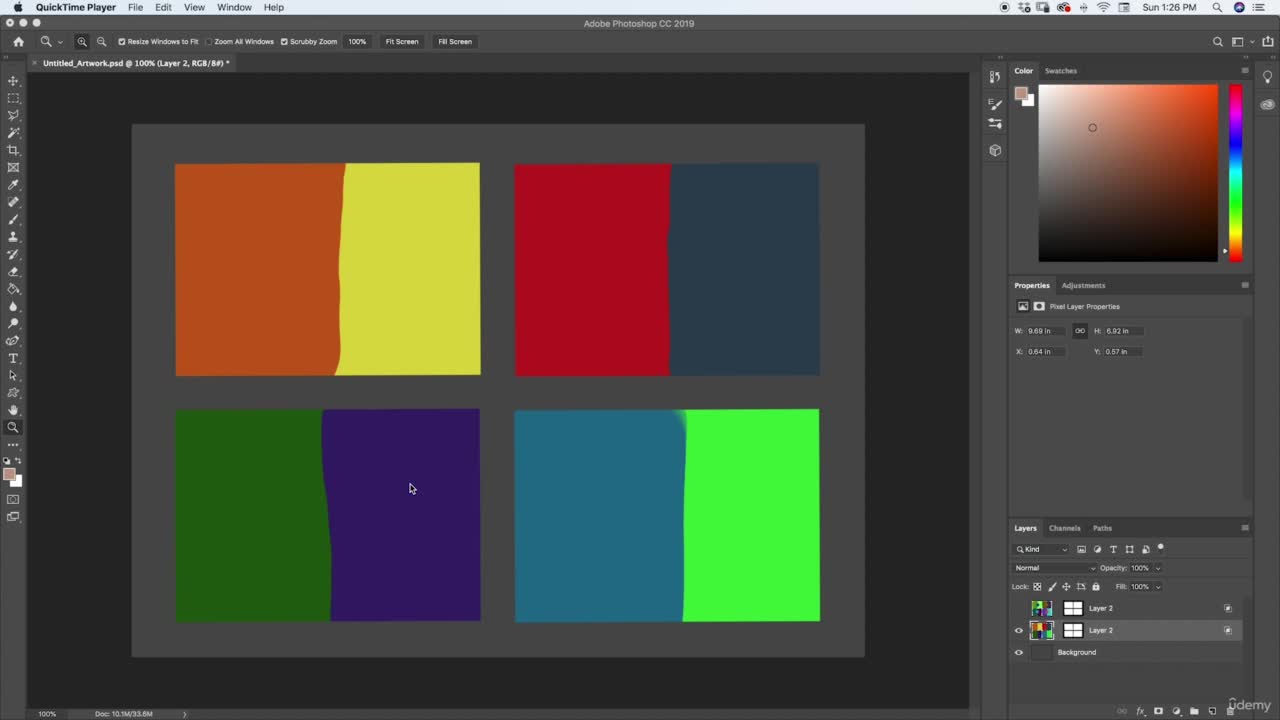This screenshot has height=720, width=1280.
Task: Select the Rectangular Marquee tool
Action: point(13,98)
